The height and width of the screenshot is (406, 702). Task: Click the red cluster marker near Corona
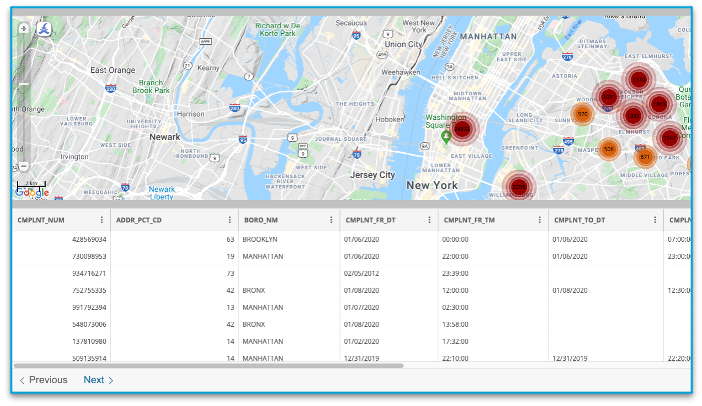pyautogui.click(x=659, y=104)
